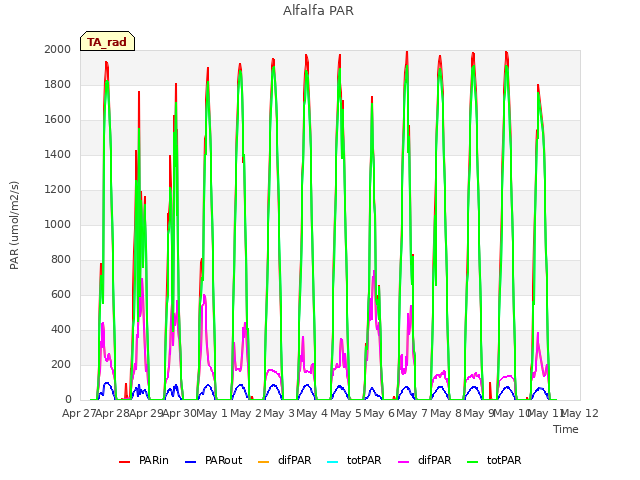Click the chart title Alfalfa PAR
Image resolution: width=640 pixels, height=480 pixels.
click(318, 11)
